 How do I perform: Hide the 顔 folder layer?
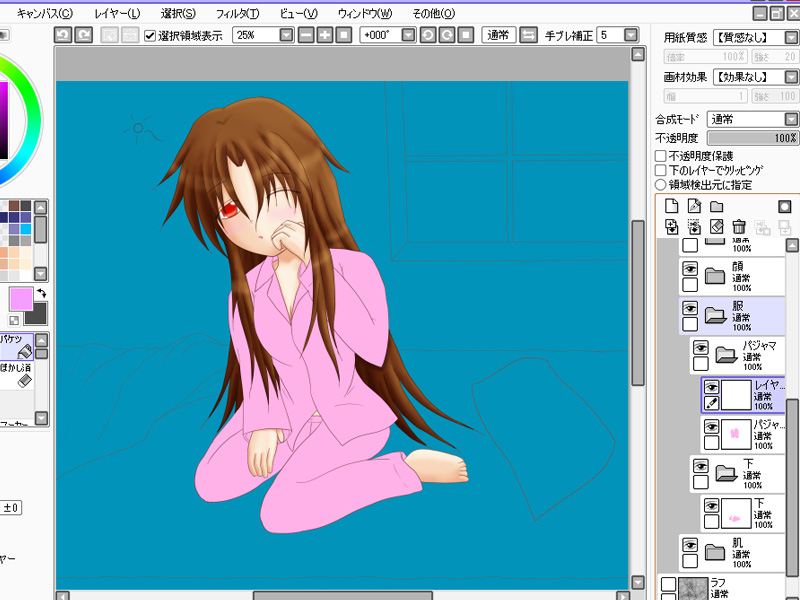point(690,269)
